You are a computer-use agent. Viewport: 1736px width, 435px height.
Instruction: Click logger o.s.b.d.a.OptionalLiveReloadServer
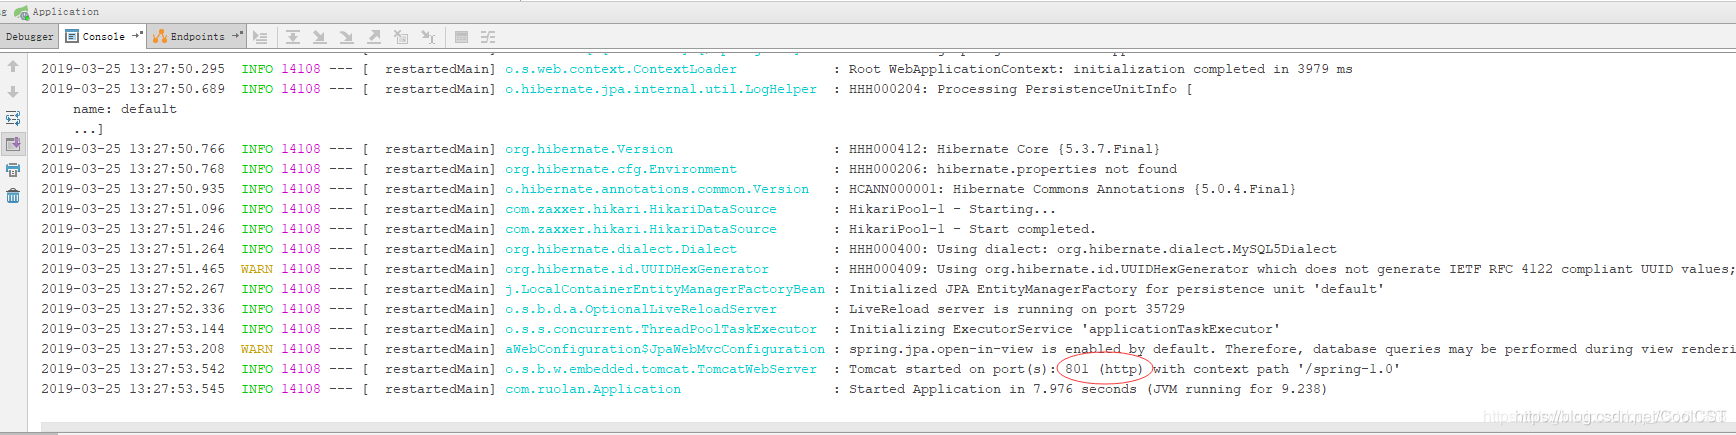640,309
